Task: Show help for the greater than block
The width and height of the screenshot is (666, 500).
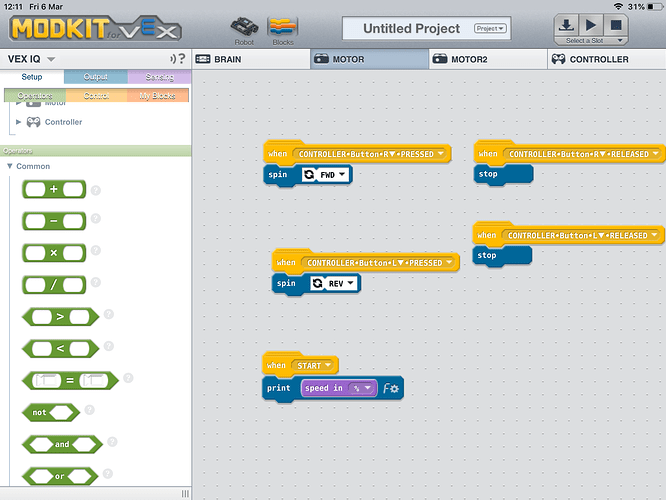Action: (109, 314)
